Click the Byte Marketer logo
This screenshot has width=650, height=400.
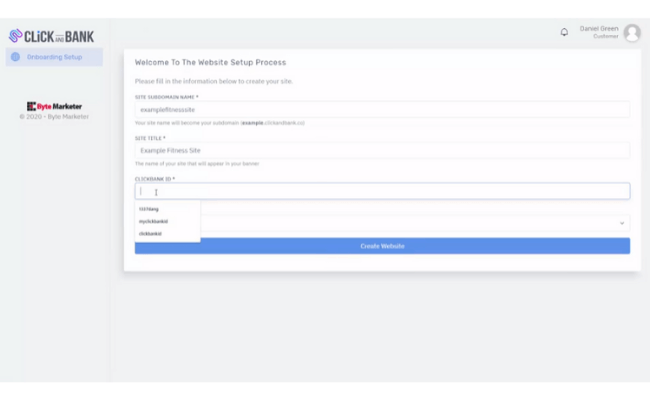tap(54, 107)
